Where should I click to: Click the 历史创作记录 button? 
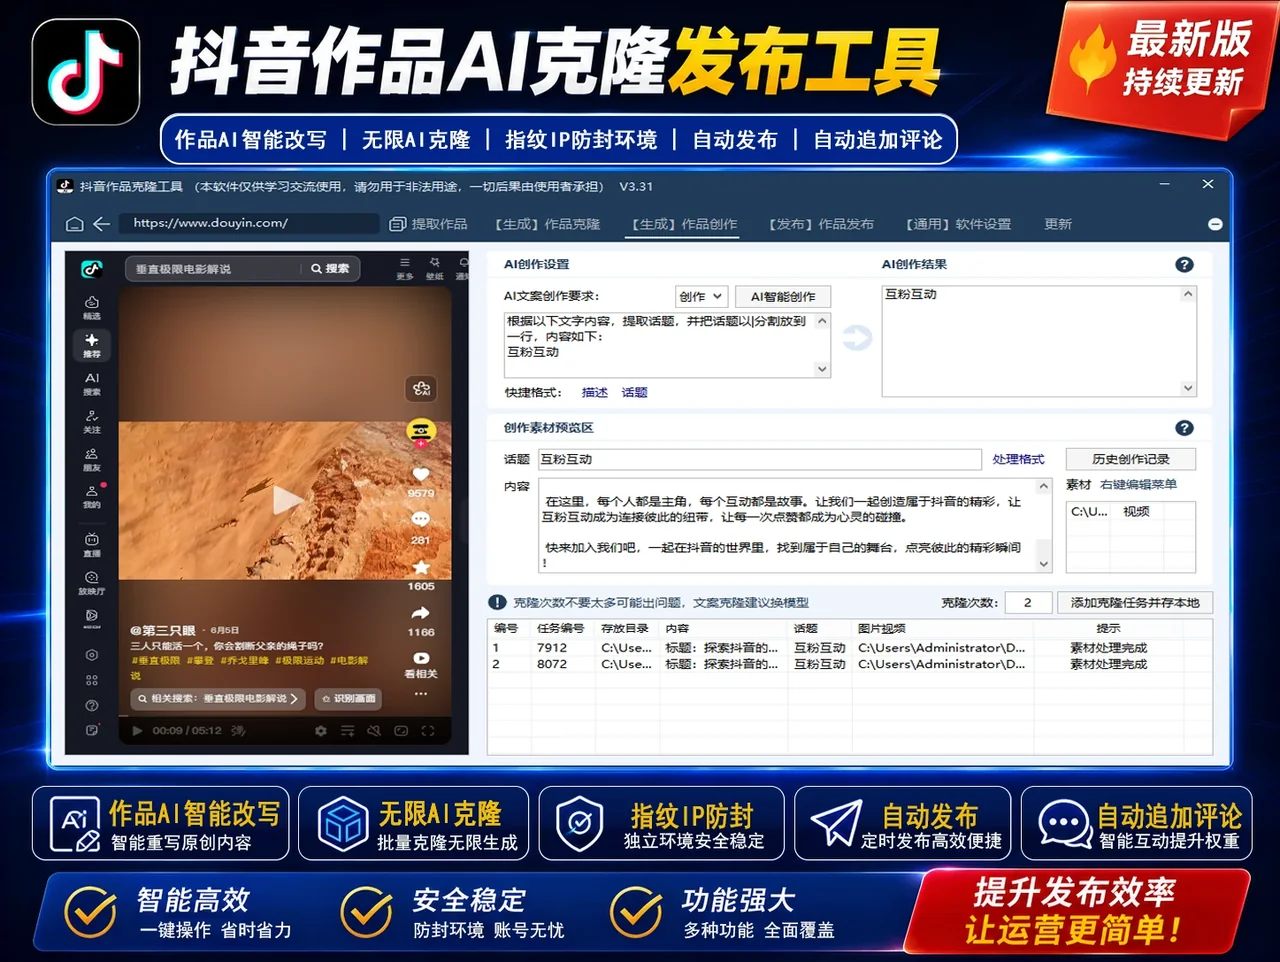[x=1130, y=459]
